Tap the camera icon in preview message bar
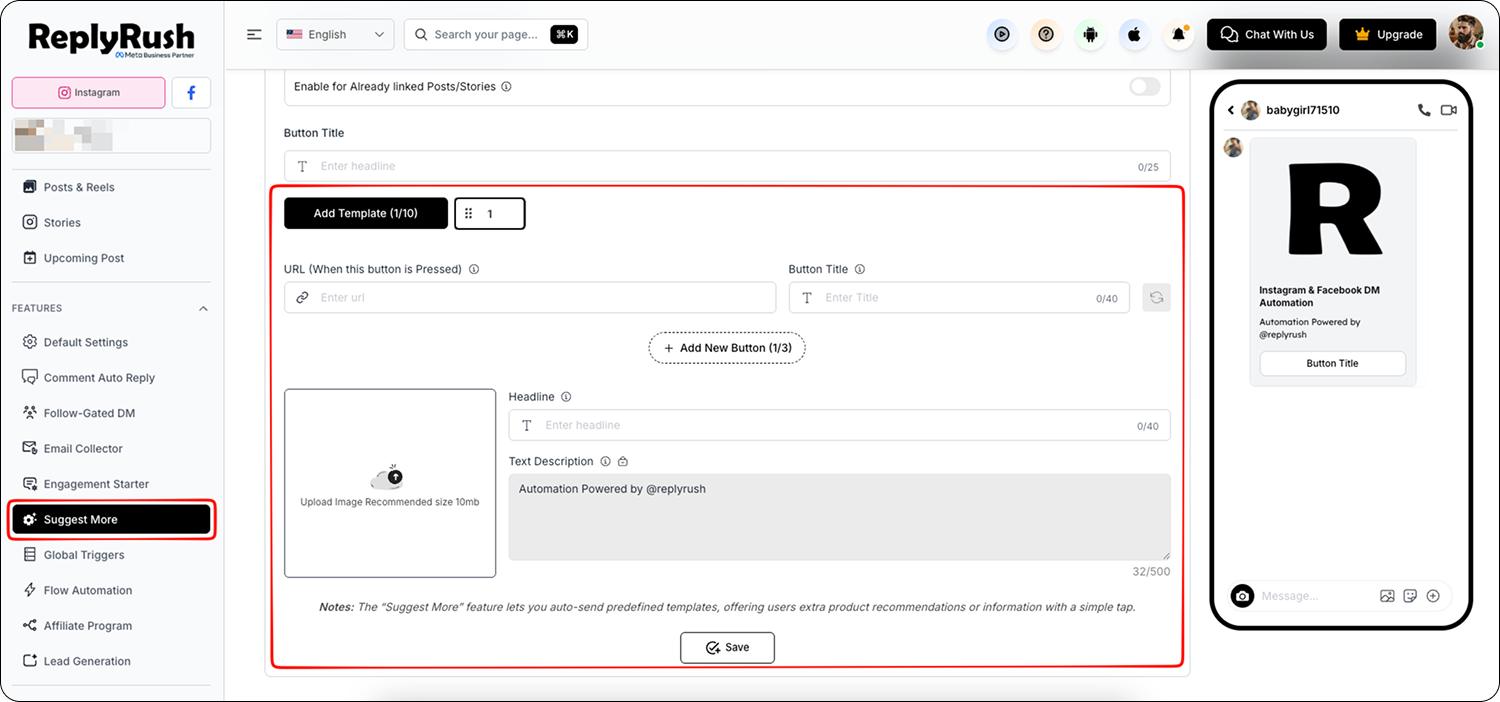 point(1242,596)
